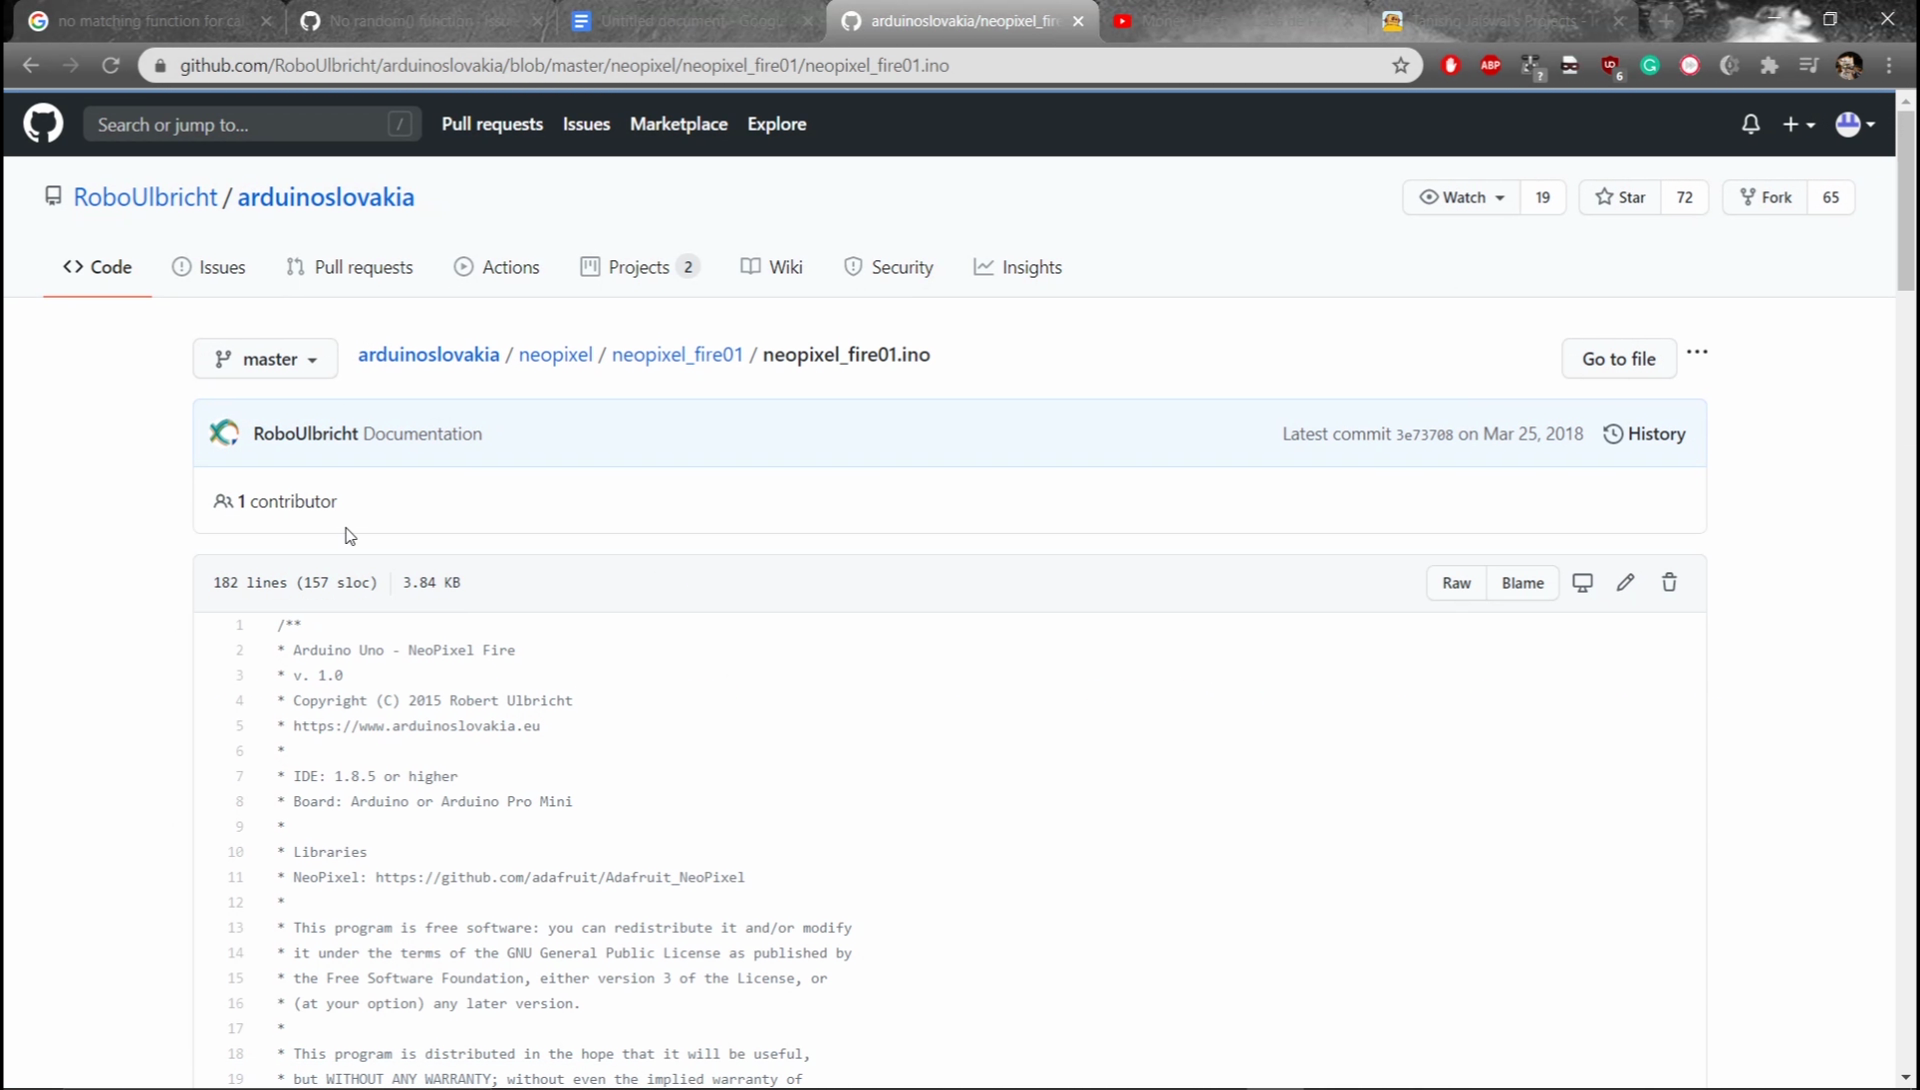Edit this file with pencil icon
1920x1090 pixels.
click(1626, 583)
